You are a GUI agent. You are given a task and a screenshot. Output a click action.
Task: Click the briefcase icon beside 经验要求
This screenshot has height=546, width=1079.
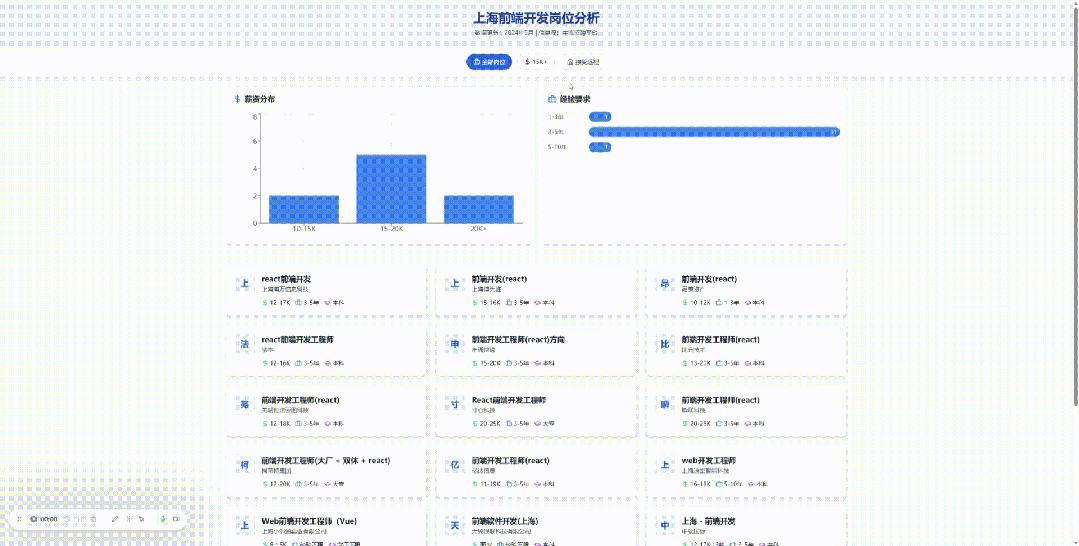tap(552, 99)
